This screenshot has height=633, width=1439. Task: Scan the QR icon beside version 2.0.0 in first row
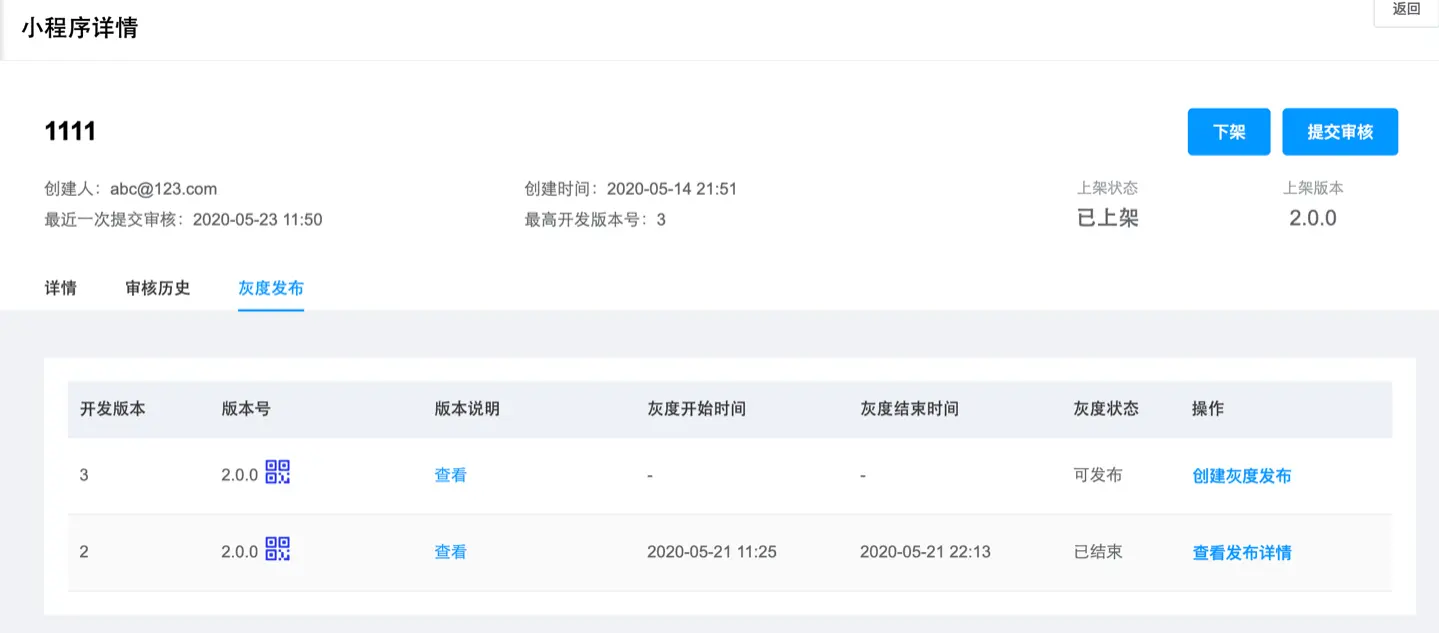tap(278, 472)
